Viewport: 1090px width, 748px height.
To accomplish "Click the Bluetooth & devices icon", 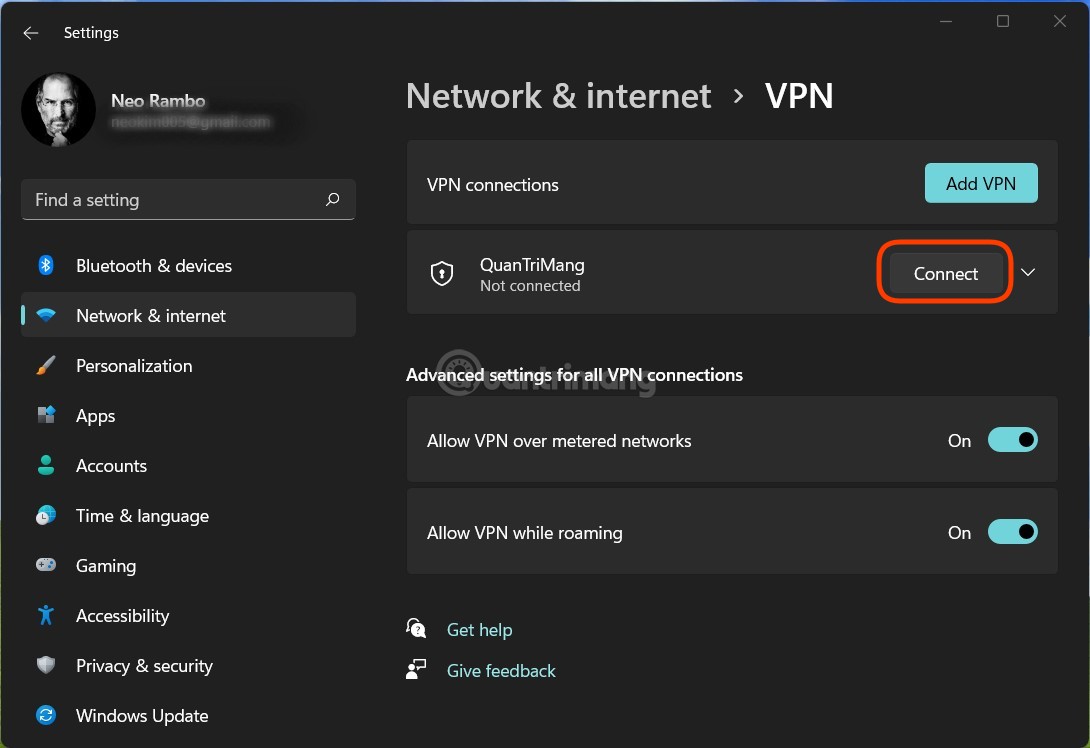I will pyautogui.click(x=46, y=265).
